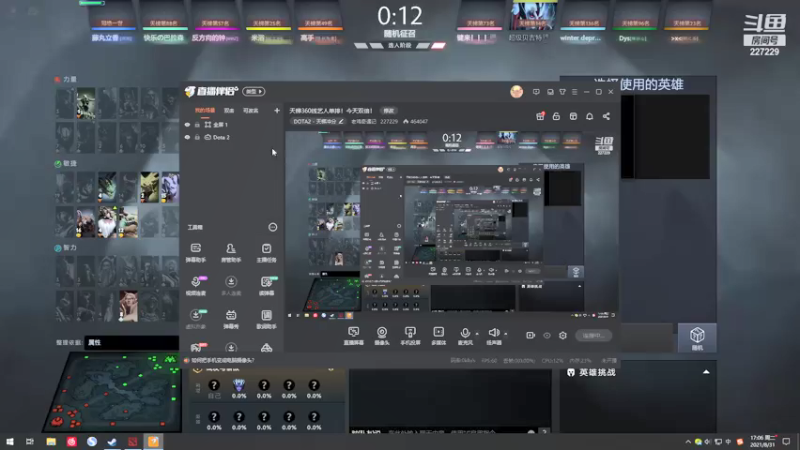
Task: Toggle lock on Dota 2 source
Action: coord(197,137)
